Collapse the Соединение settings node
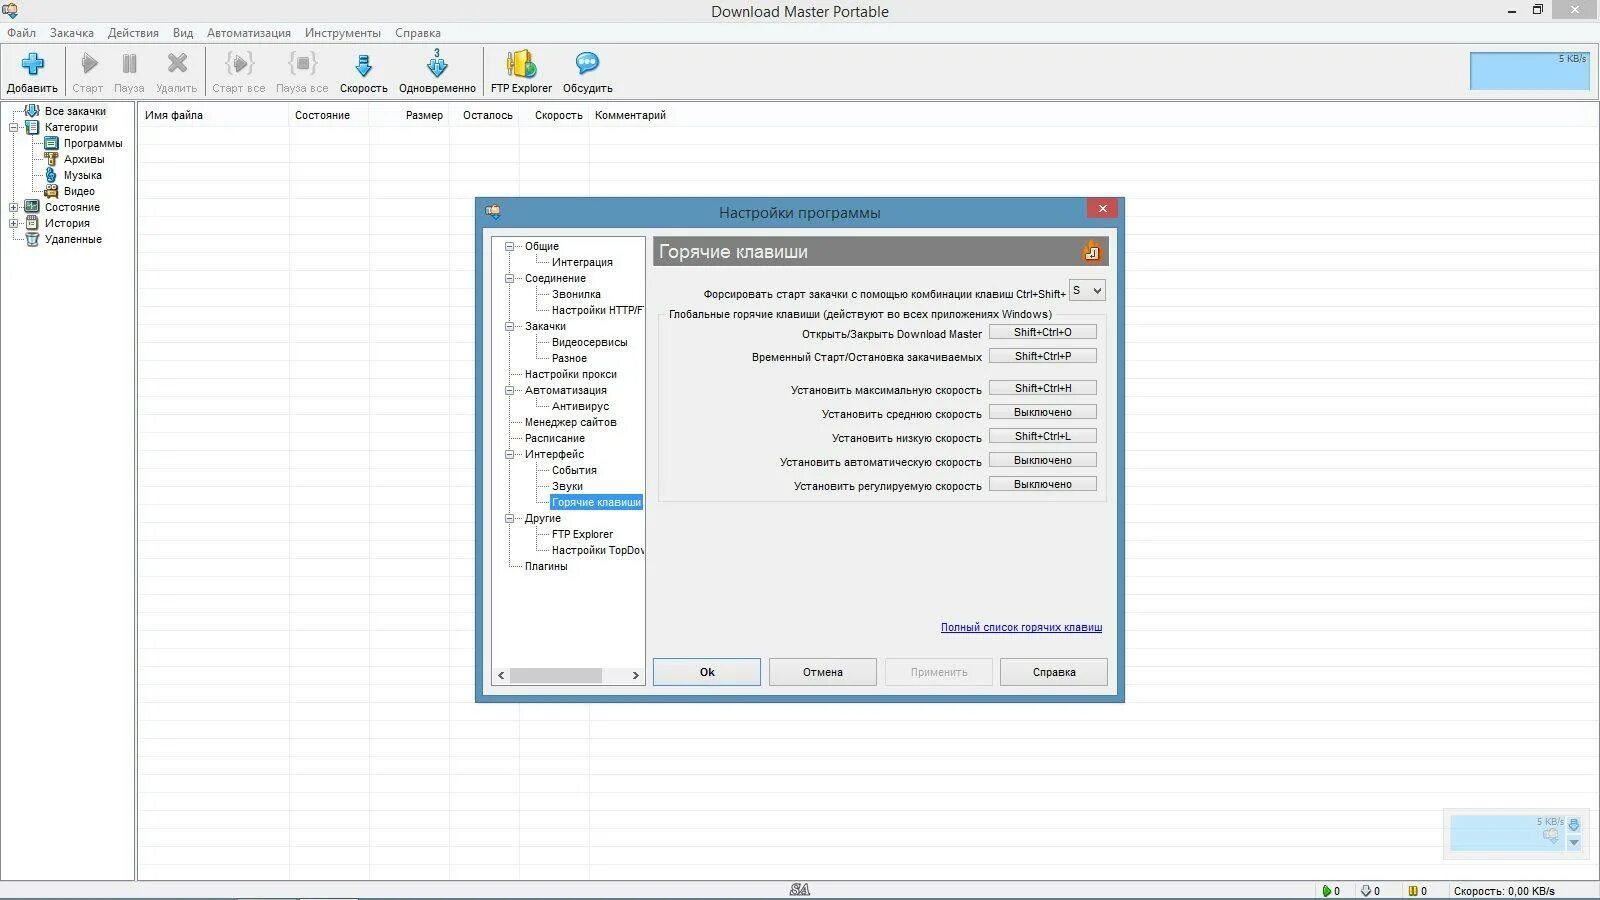The image size is (1600, 900). pos(509,278)
